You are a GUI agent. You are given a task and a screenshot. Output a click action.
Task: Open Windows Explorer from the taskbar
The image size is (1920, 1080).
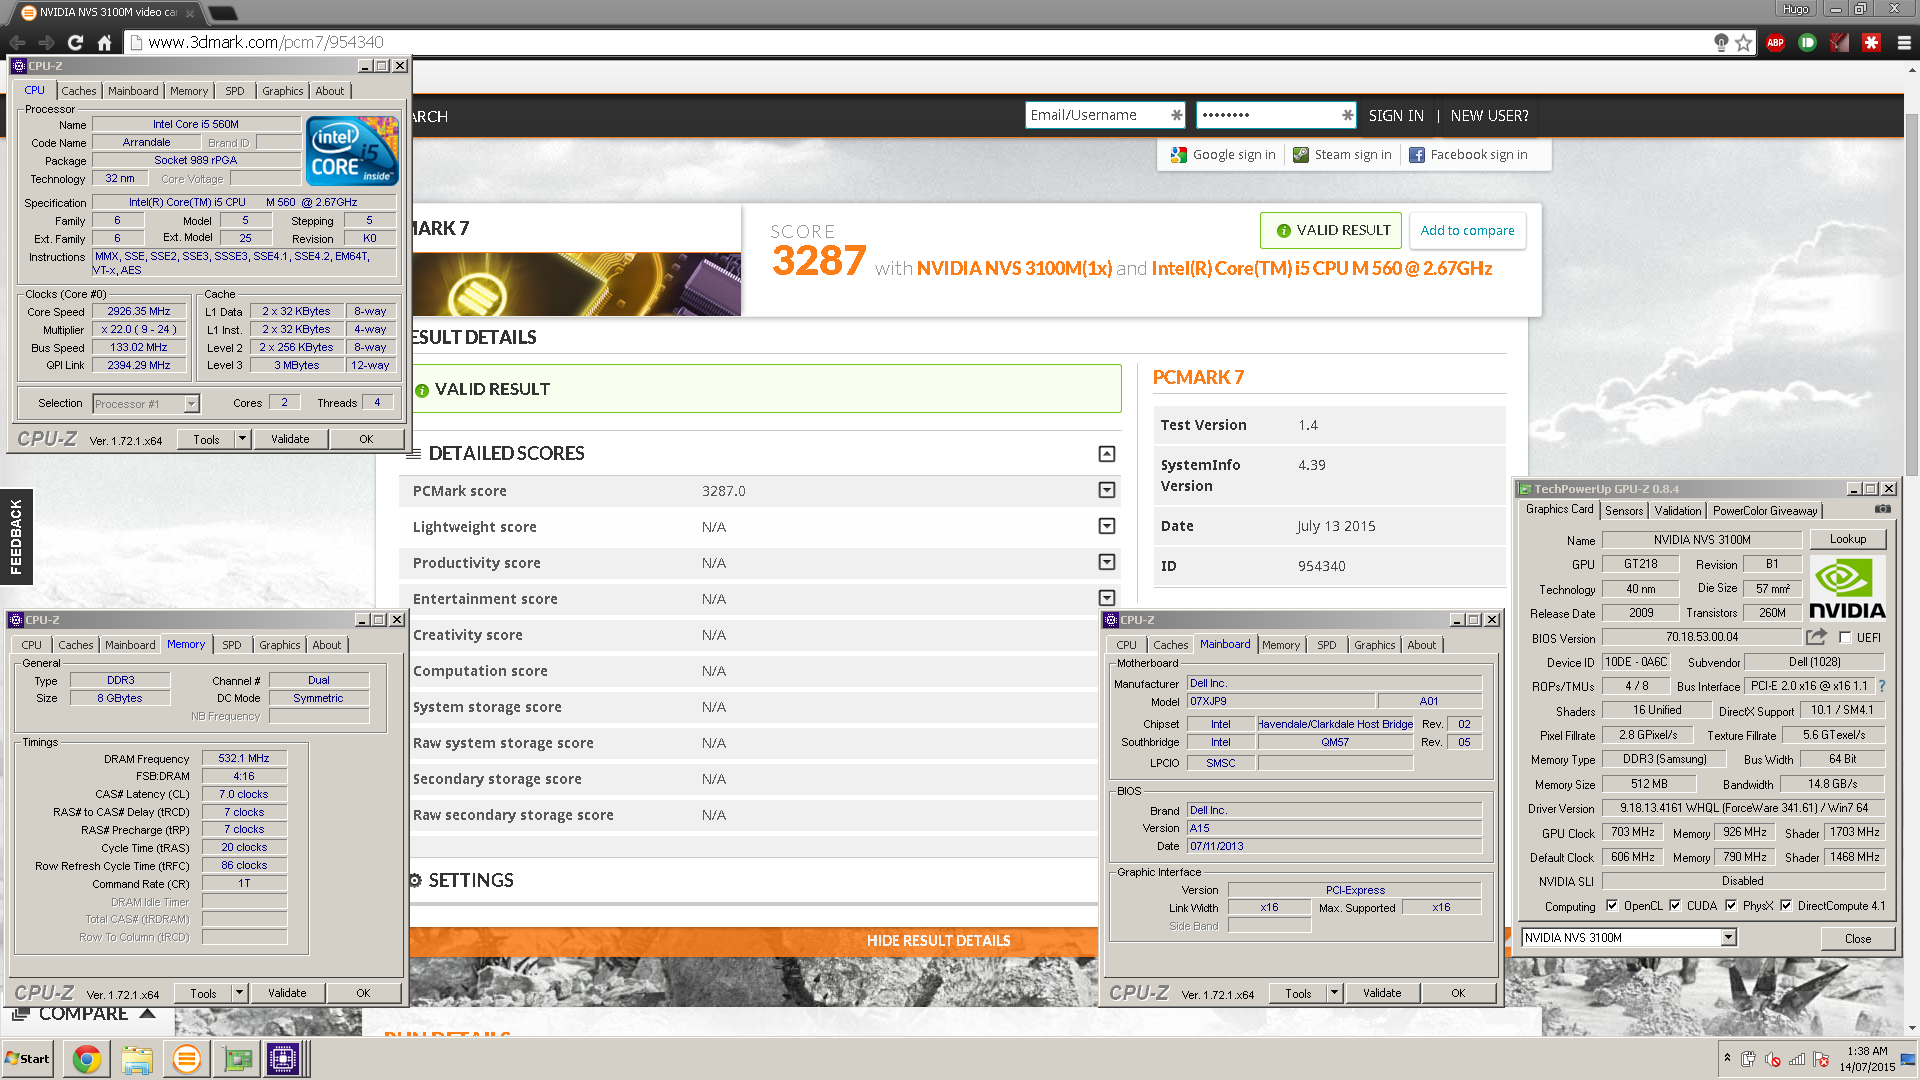(137, 1059)
